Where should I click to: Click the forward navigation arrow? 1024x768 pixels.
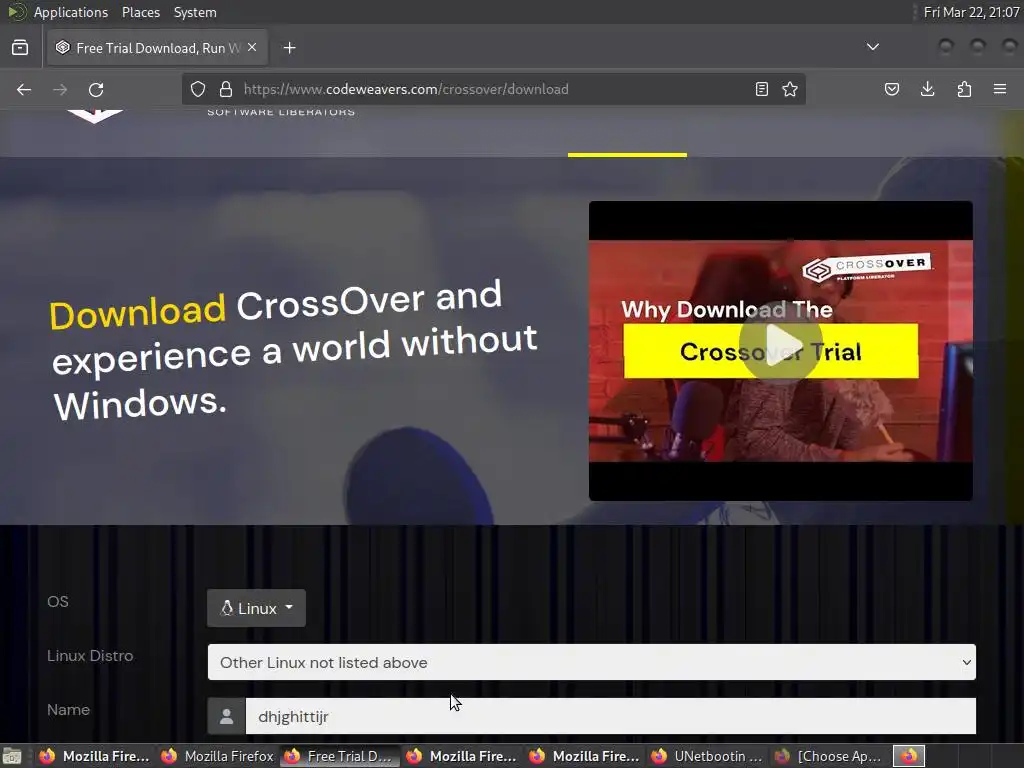point(60,89)
